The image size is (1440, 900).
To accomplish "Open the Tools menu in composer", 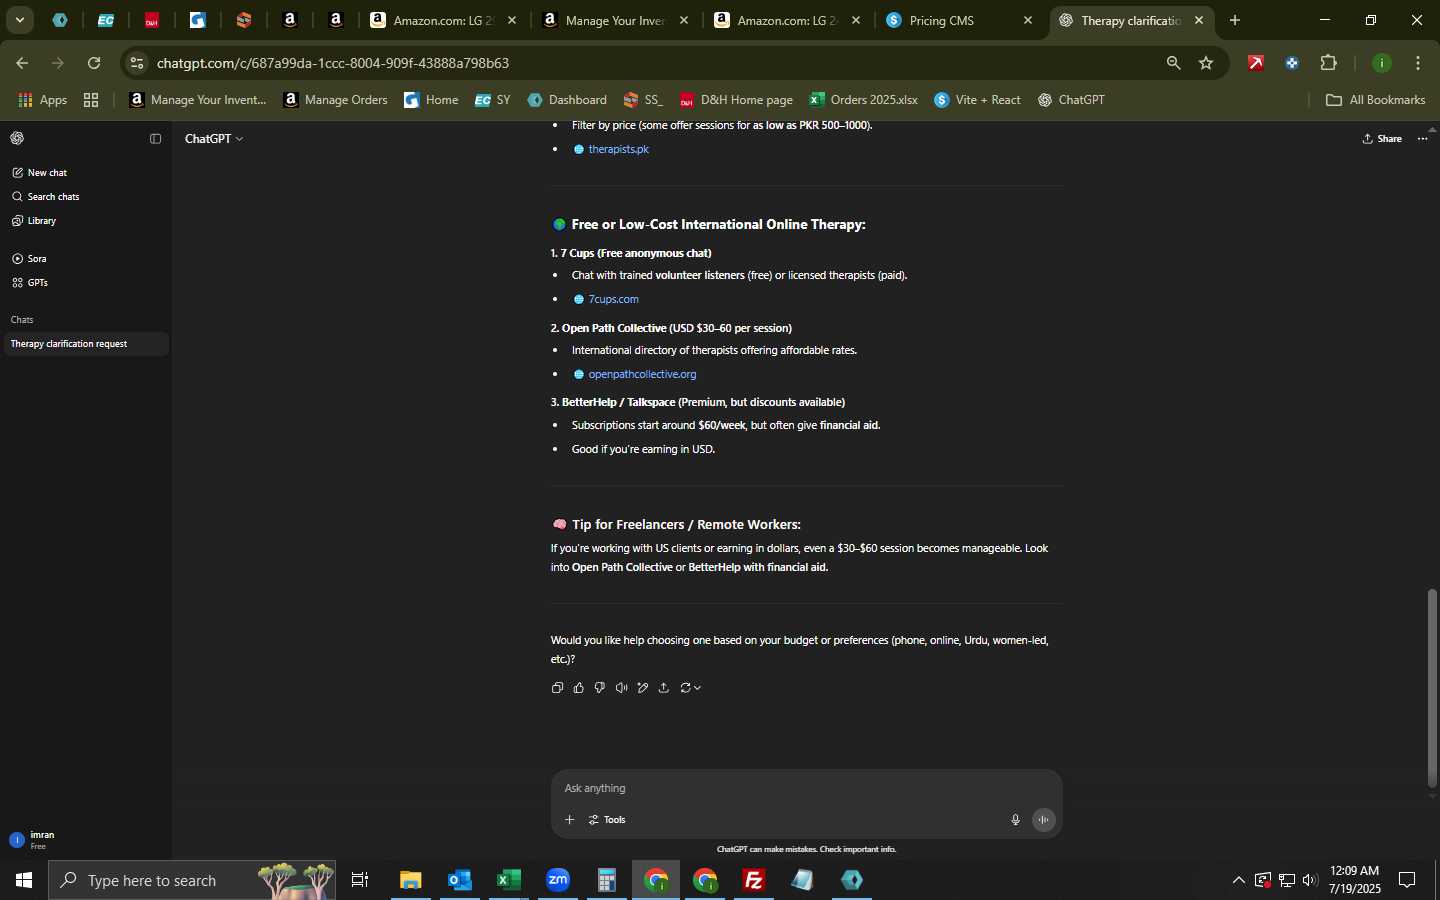I will (x=607, y=820).
